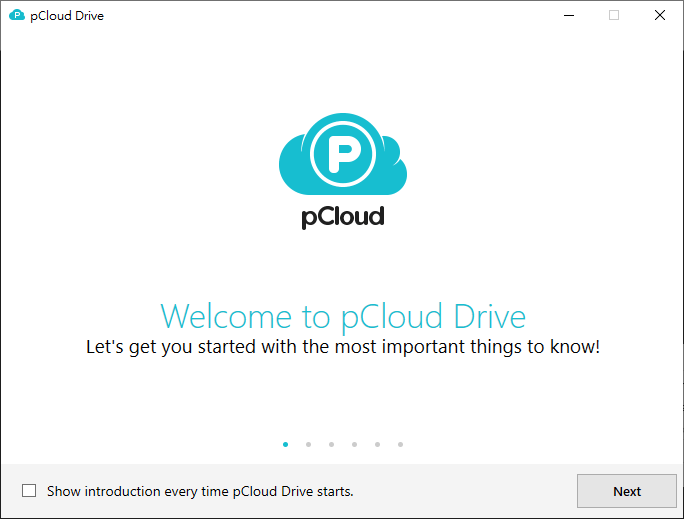
Task: Click the pCloud Drive window title
Action: [67, 16]
